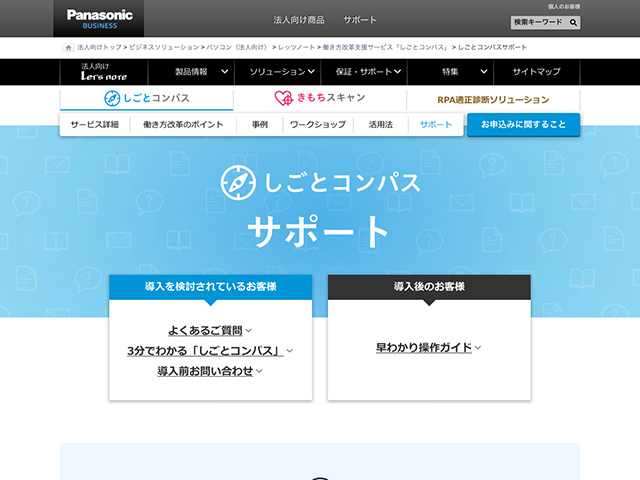Click chevron beside 導入前お問い合わせ
Image resolution: width=640 pixels, height=480 pixels.
coord(259,371)
